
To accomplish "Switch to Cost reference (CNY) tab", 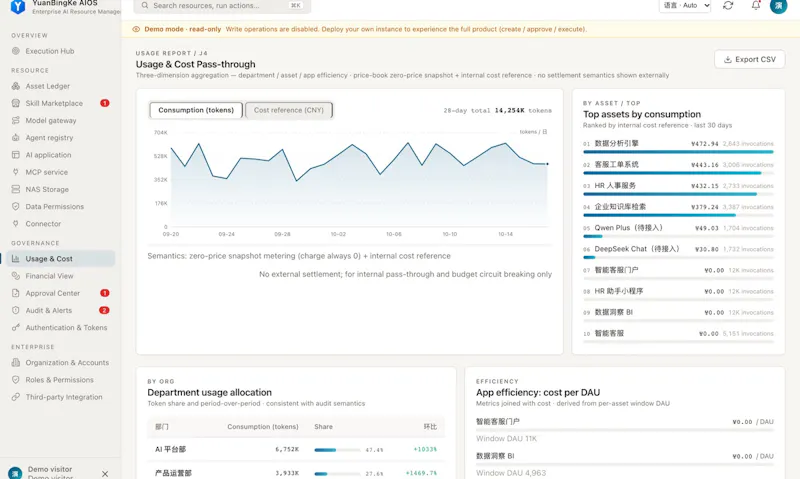I will (x=289, y=110).
